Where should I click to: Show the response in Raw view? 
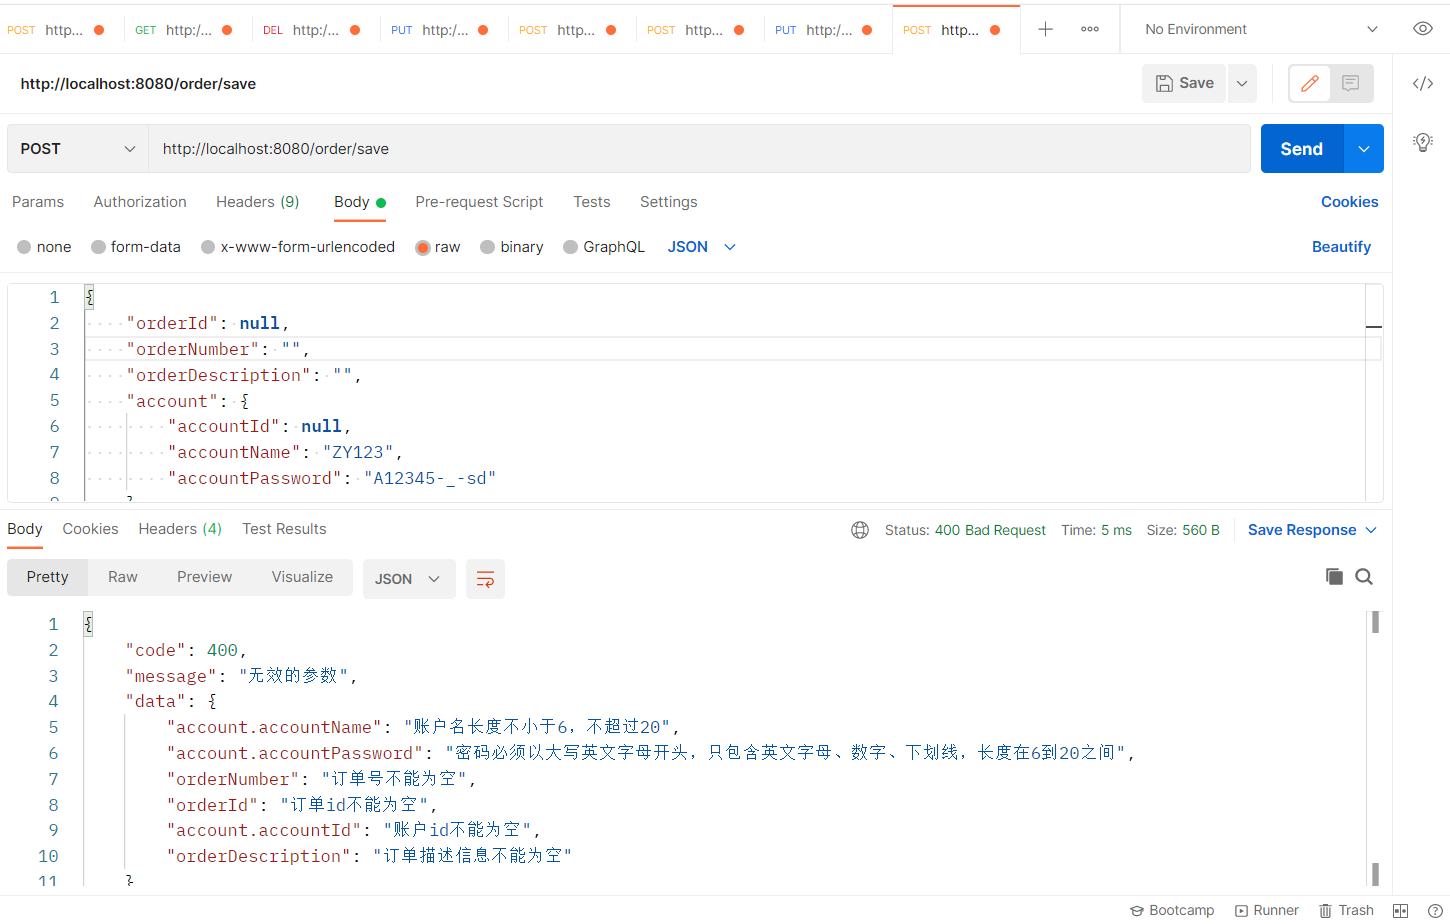tap(123, 577)
